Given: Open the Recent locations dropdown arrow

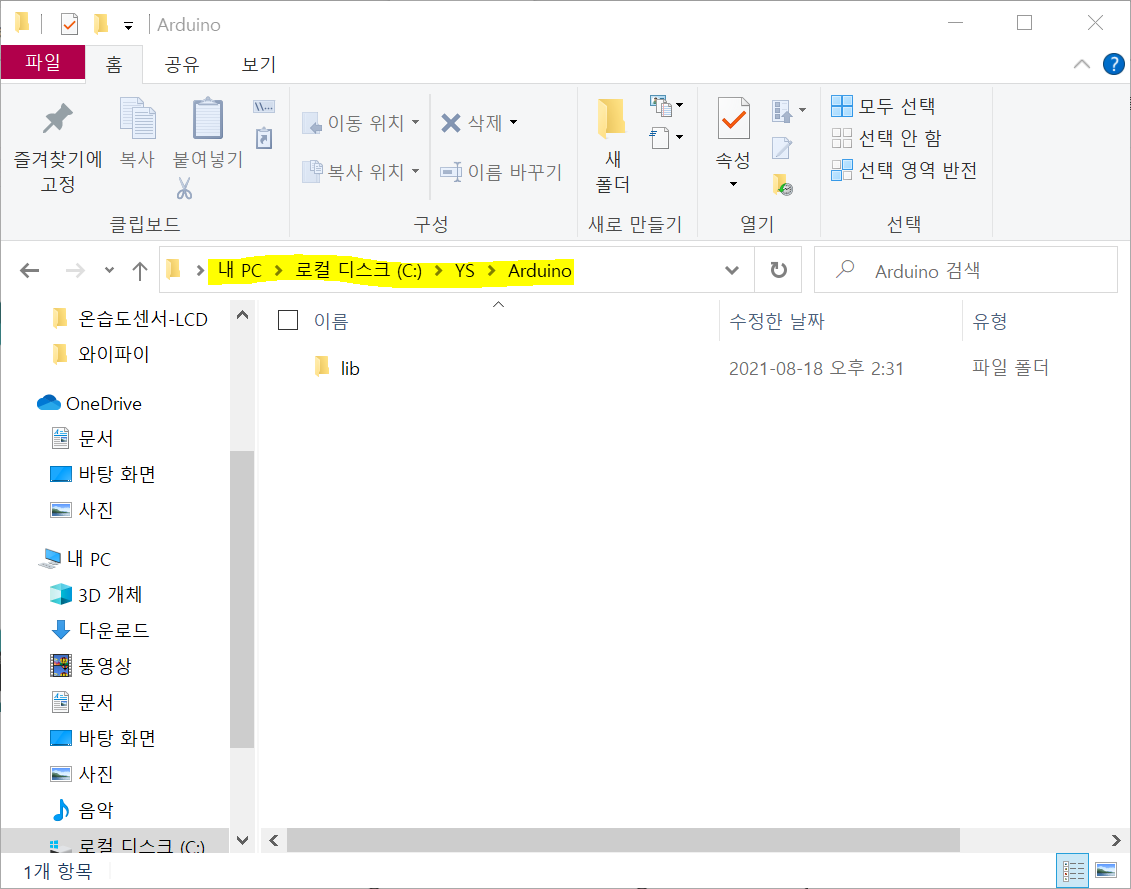Looking at the screenshot, I should tap(109, 271).
